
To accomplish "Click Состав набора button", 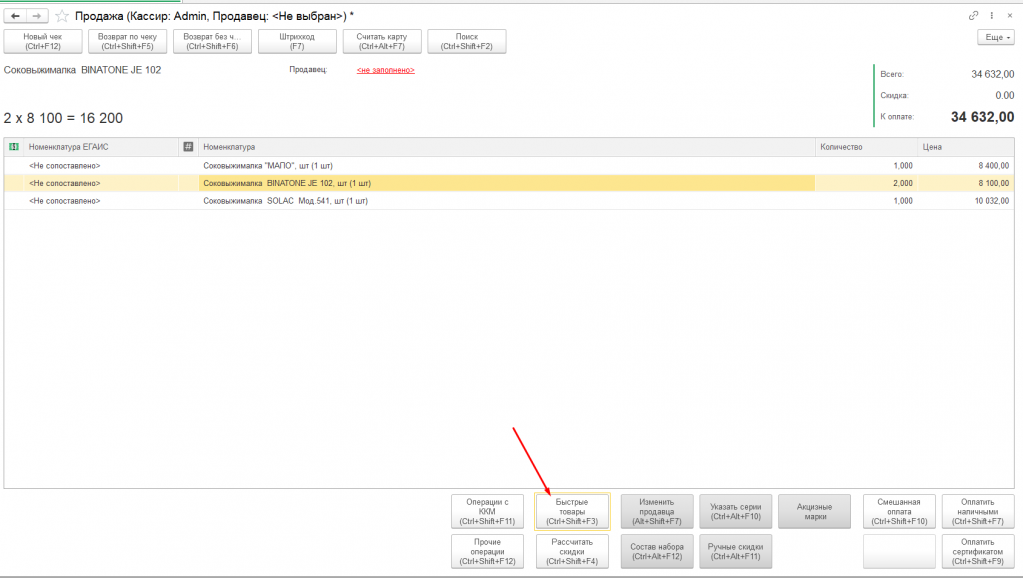I will 657,551.
